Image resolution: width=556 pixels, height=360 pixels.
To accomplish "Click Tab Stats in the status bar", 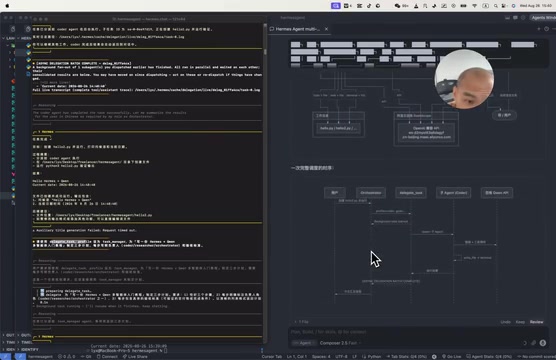I will click(x=406, y=356).
